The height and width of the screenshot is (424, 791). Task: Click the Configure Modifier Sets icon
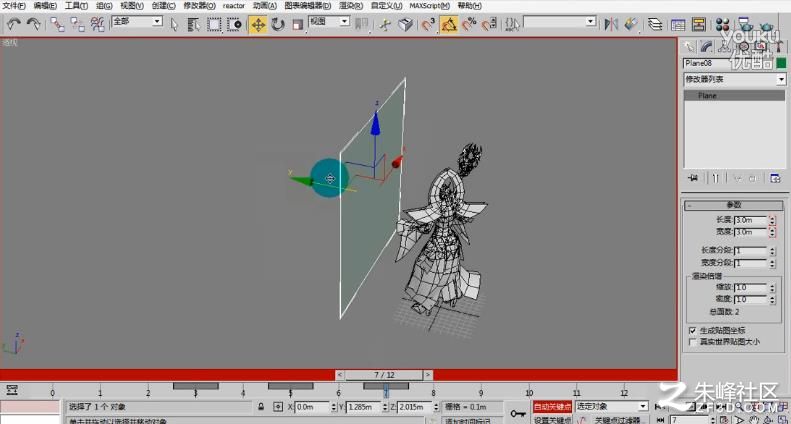[775, 178]
